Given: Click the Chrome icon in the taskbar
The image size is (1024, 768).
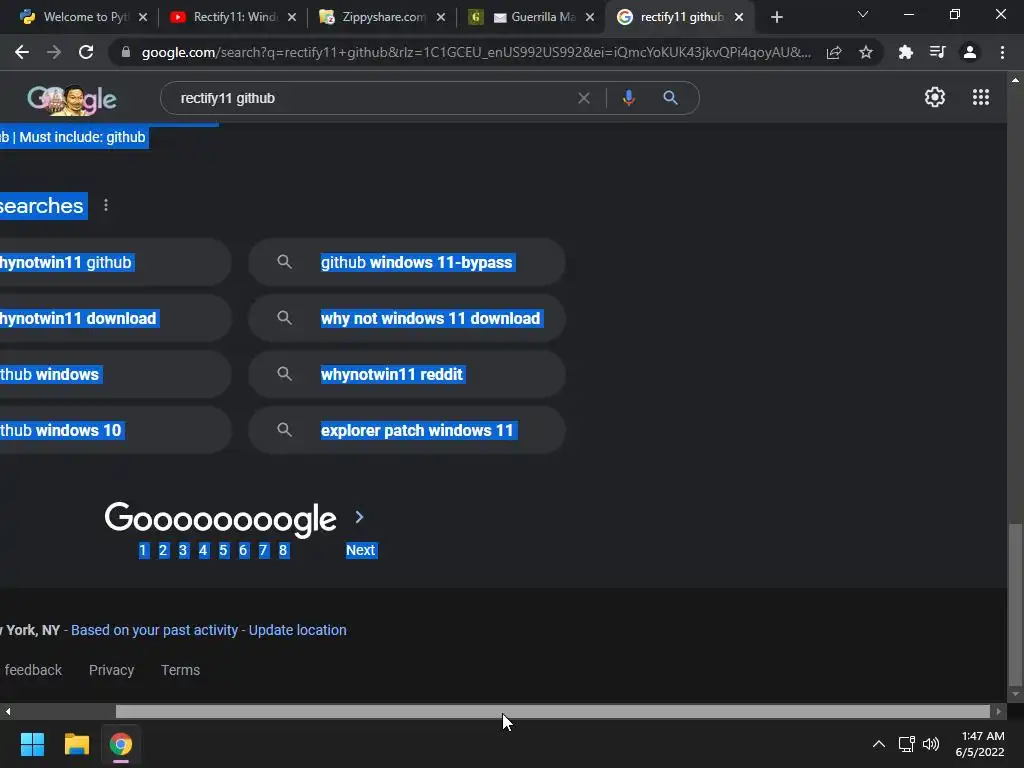Looking at the screenshot, I should point(120,744).
